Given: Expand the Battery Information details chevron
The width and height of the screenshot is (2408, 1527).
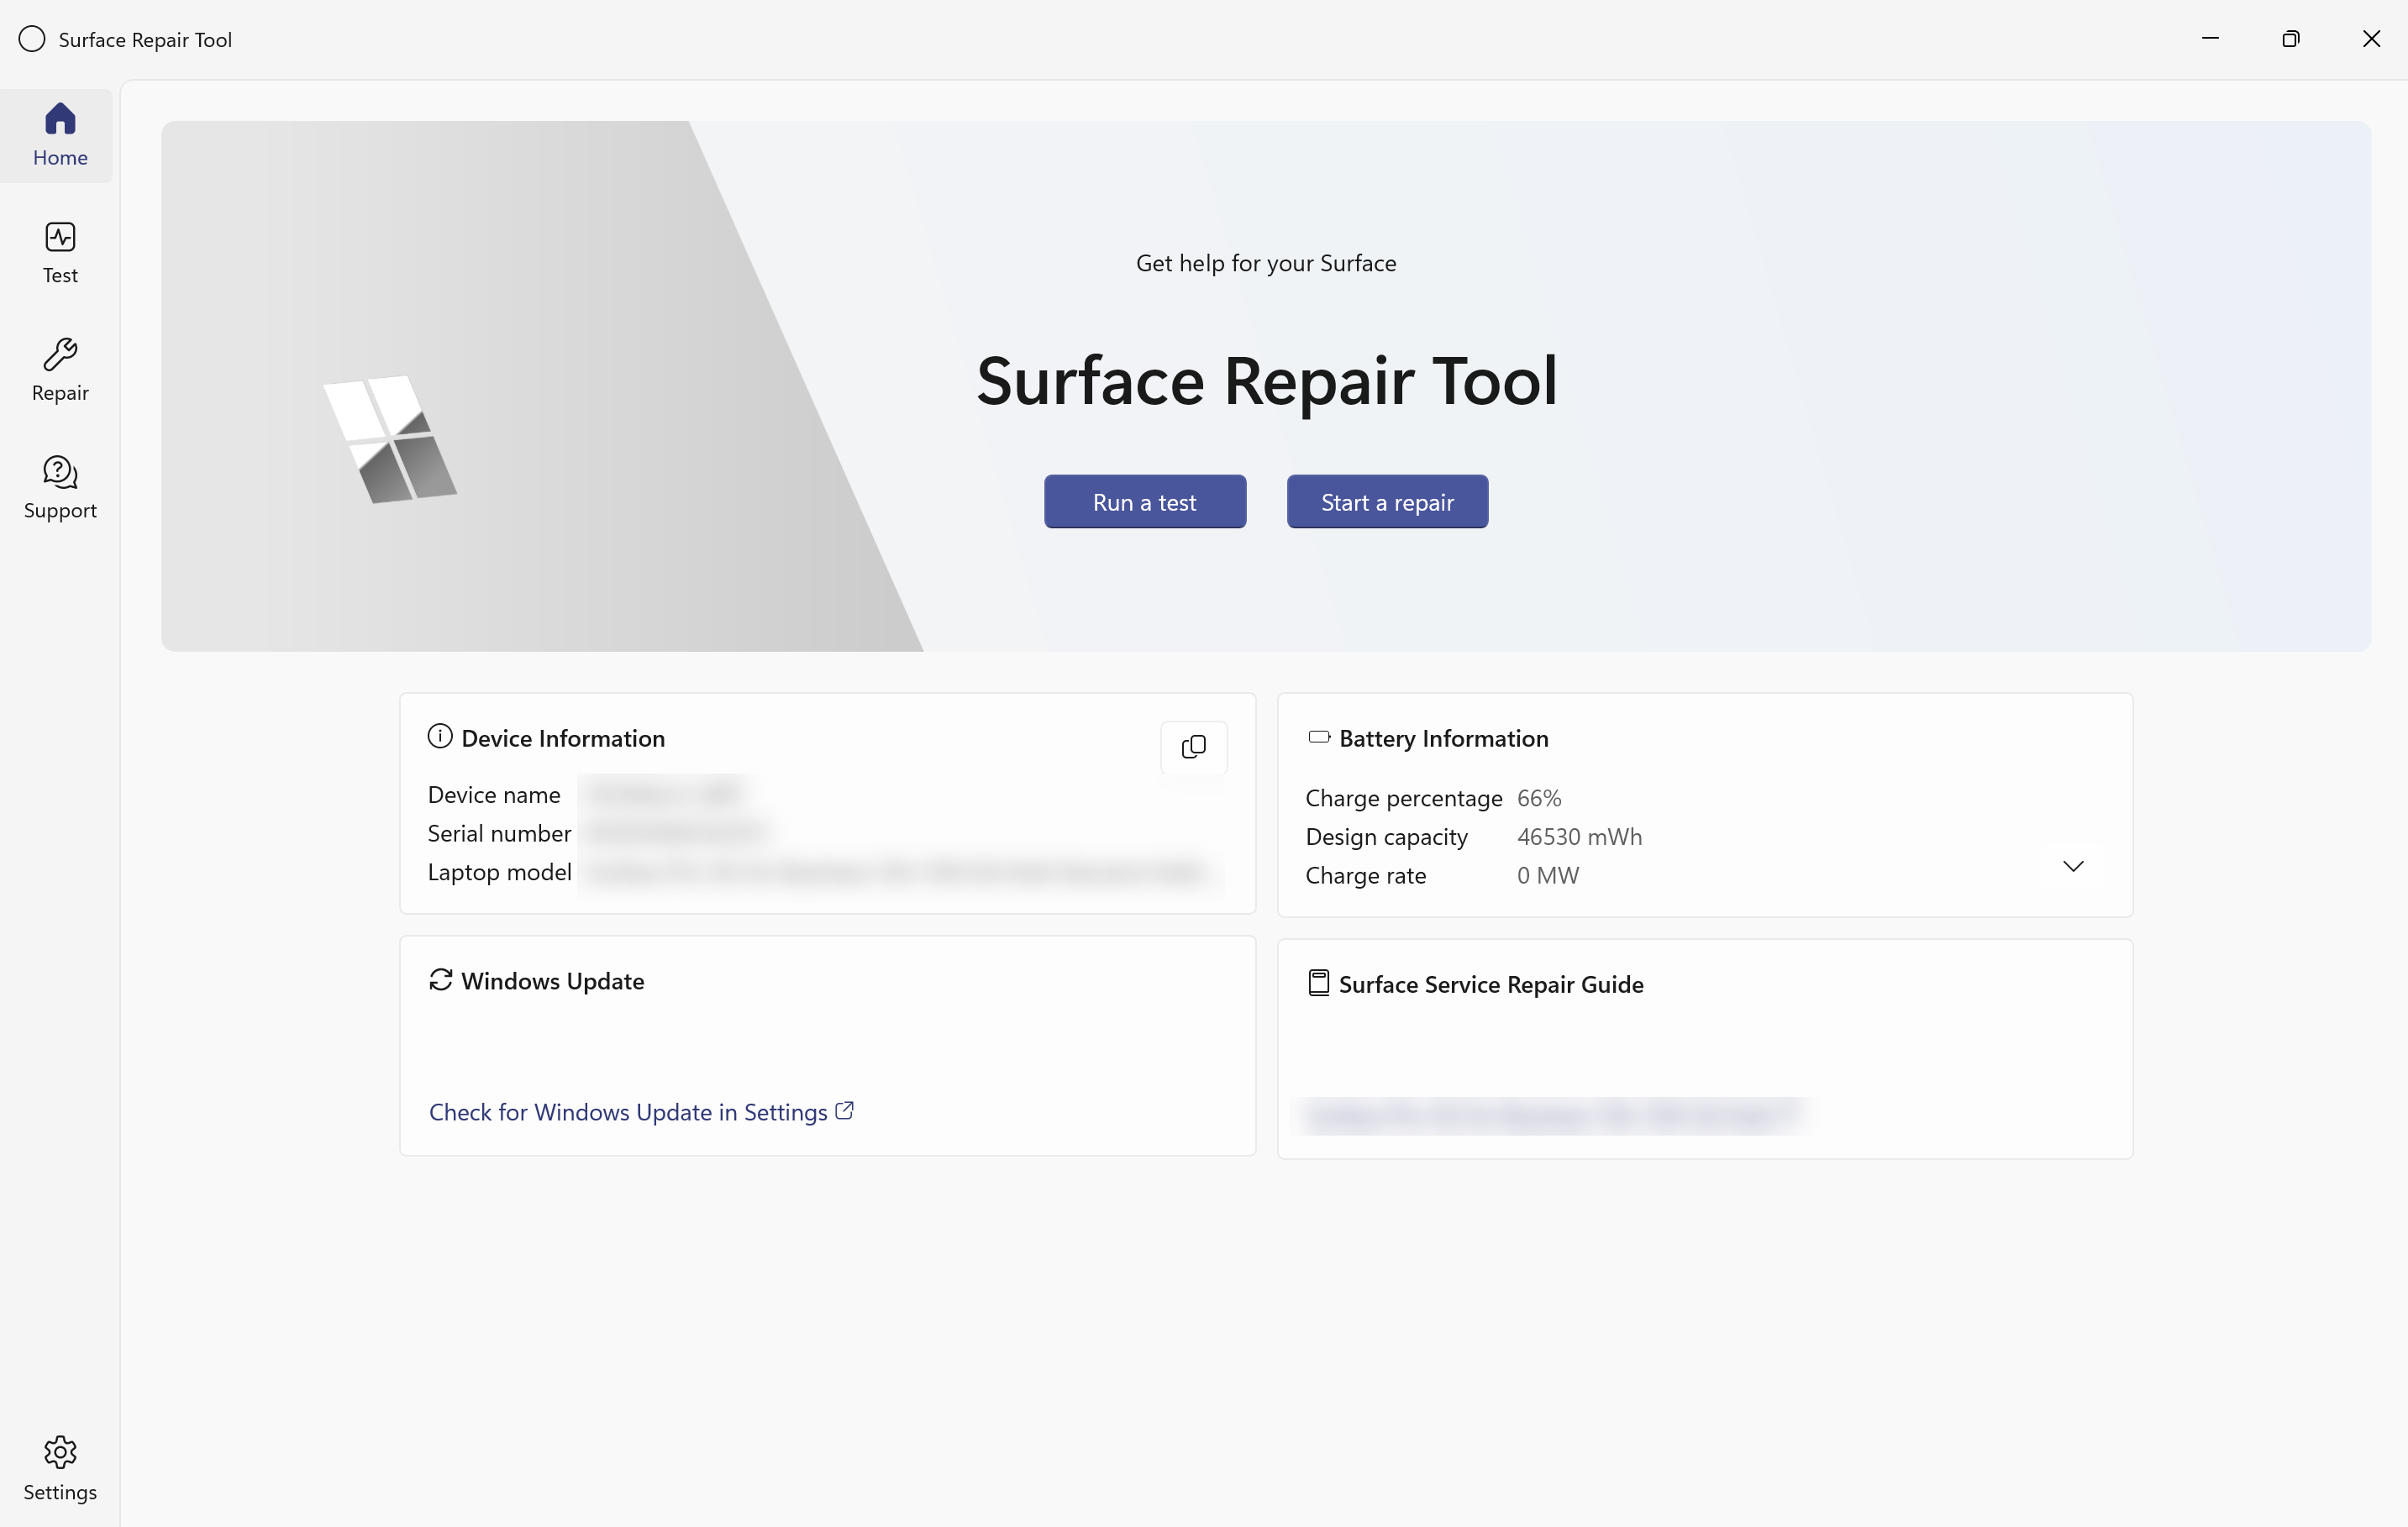Looking at the screenshot, I should (2073, 866).
